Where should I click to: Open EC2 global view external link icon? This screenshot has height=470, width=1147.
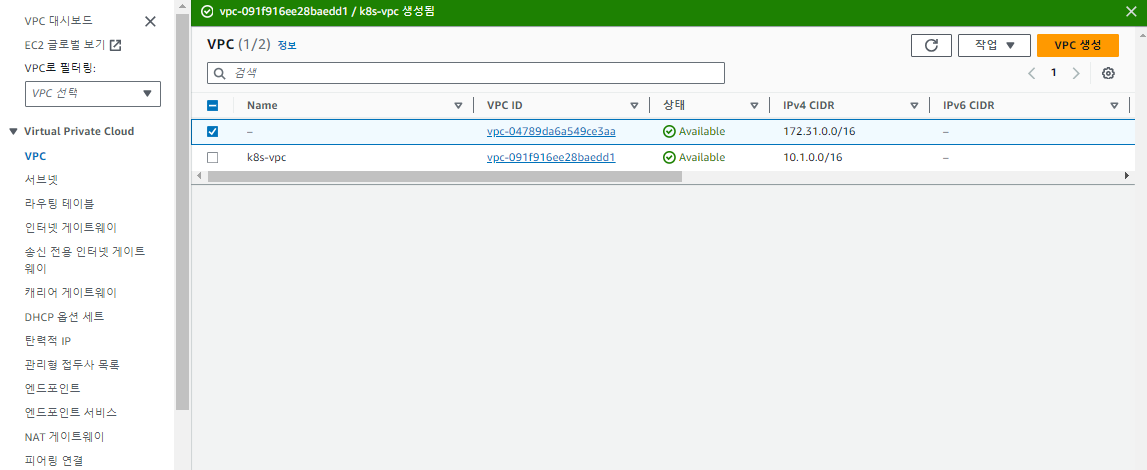click(x=116, y=45)
